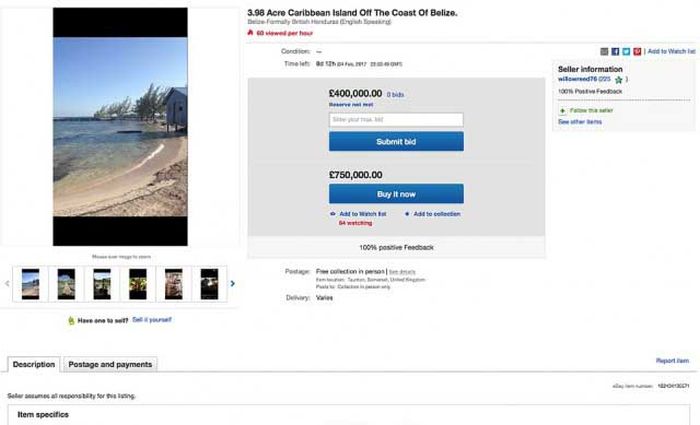The image size is (700, 425).
Task: Click the 'Report item' link
Action: point(672,360)
